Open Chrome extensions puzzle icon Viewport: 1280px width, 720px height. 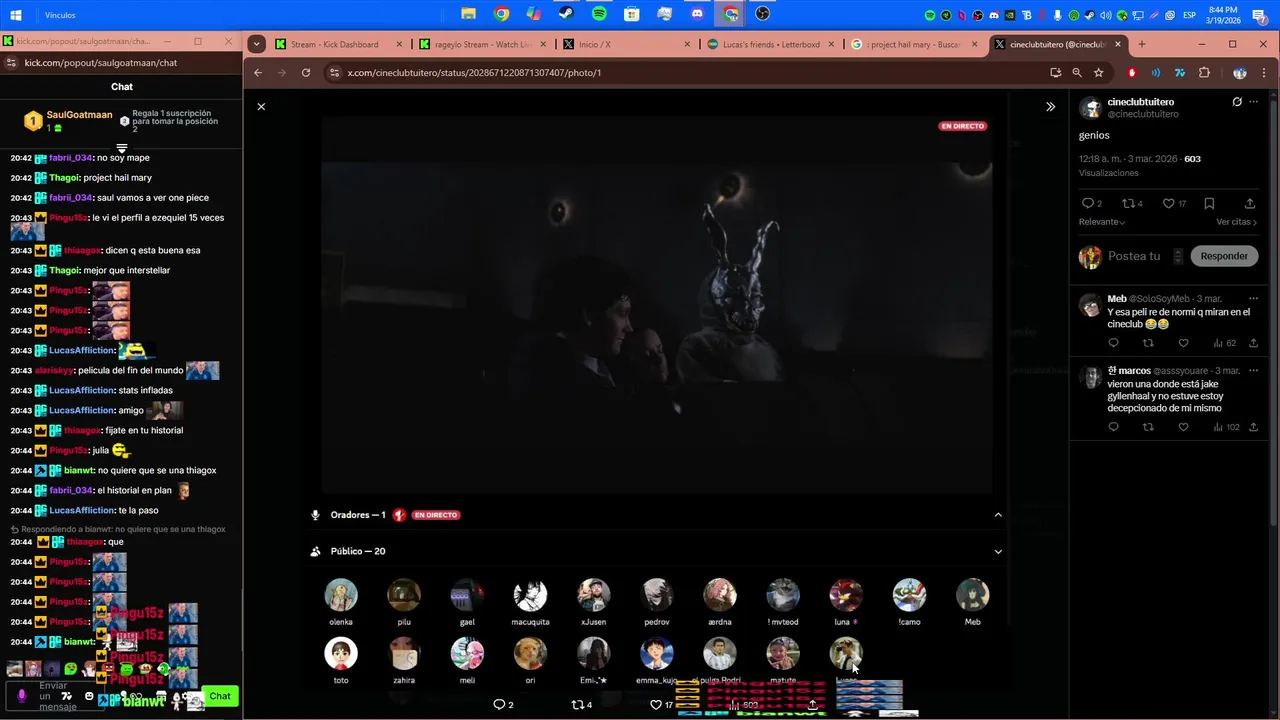point(1204,73)
